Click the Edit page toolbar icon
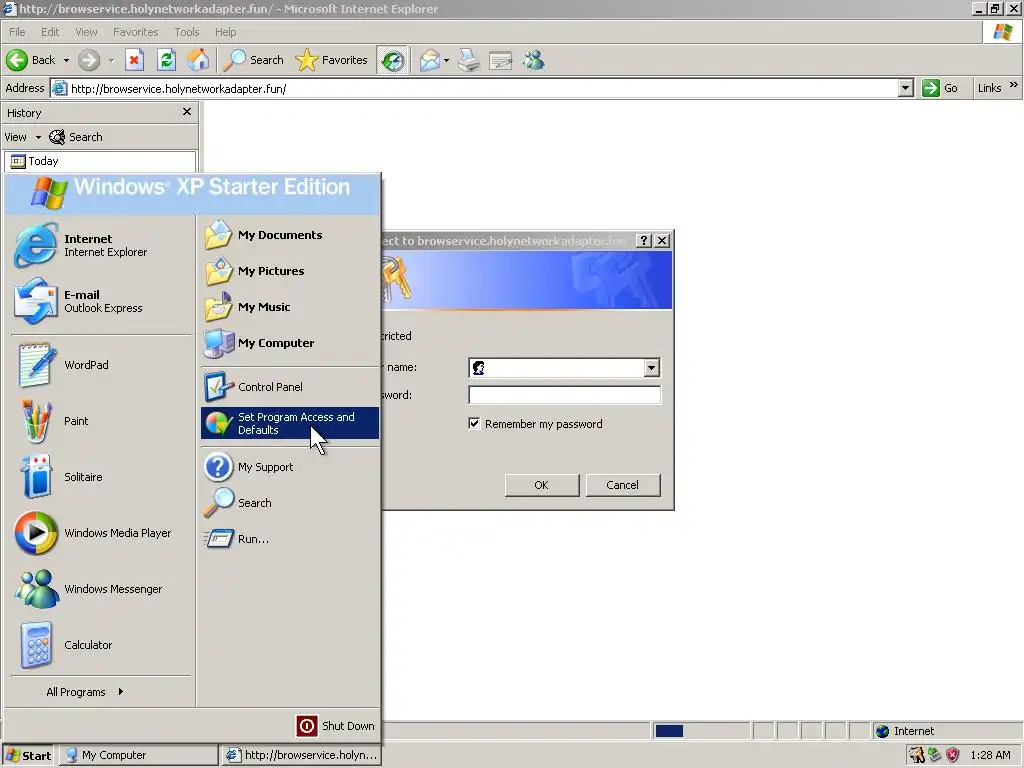The width and height of the screenshot is (1024, 768). click(x=501, y=60)
